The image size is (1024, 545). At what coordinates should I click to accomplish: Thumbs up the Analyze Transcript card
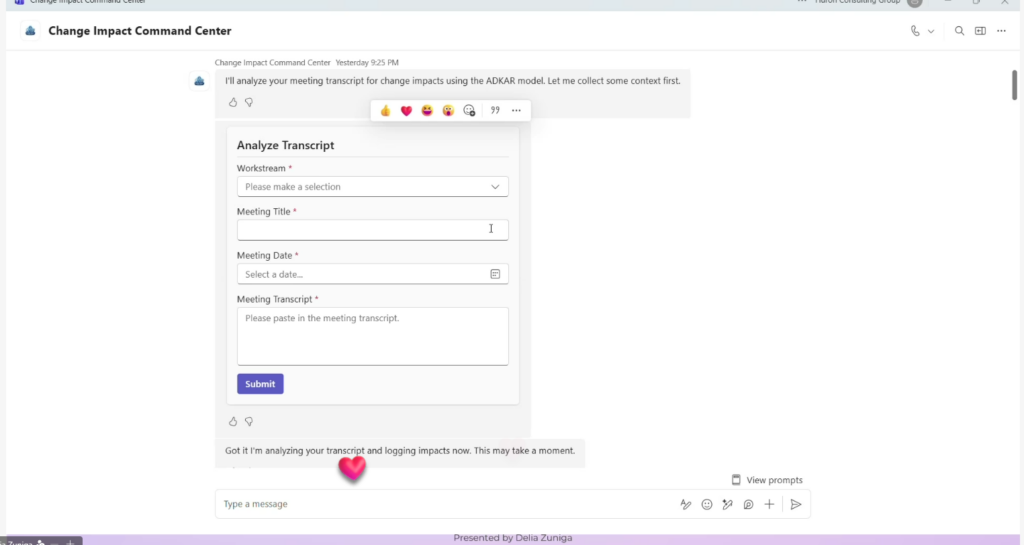coord(233,421)
